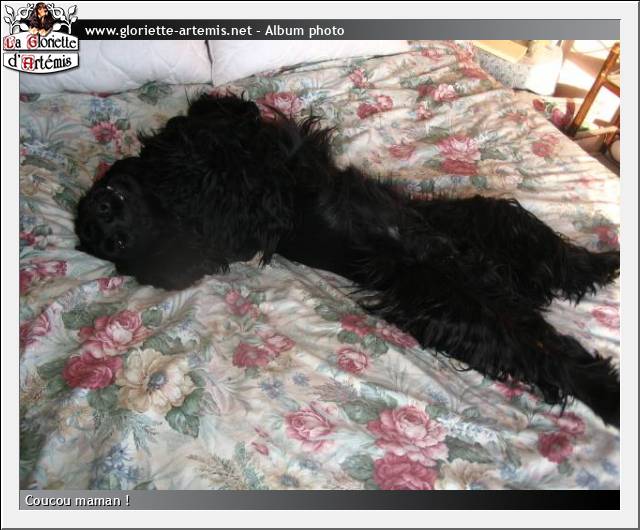Click the dog's nose
Screen dimensions: 640x530
pyautogui.click(x=104, y=205)
